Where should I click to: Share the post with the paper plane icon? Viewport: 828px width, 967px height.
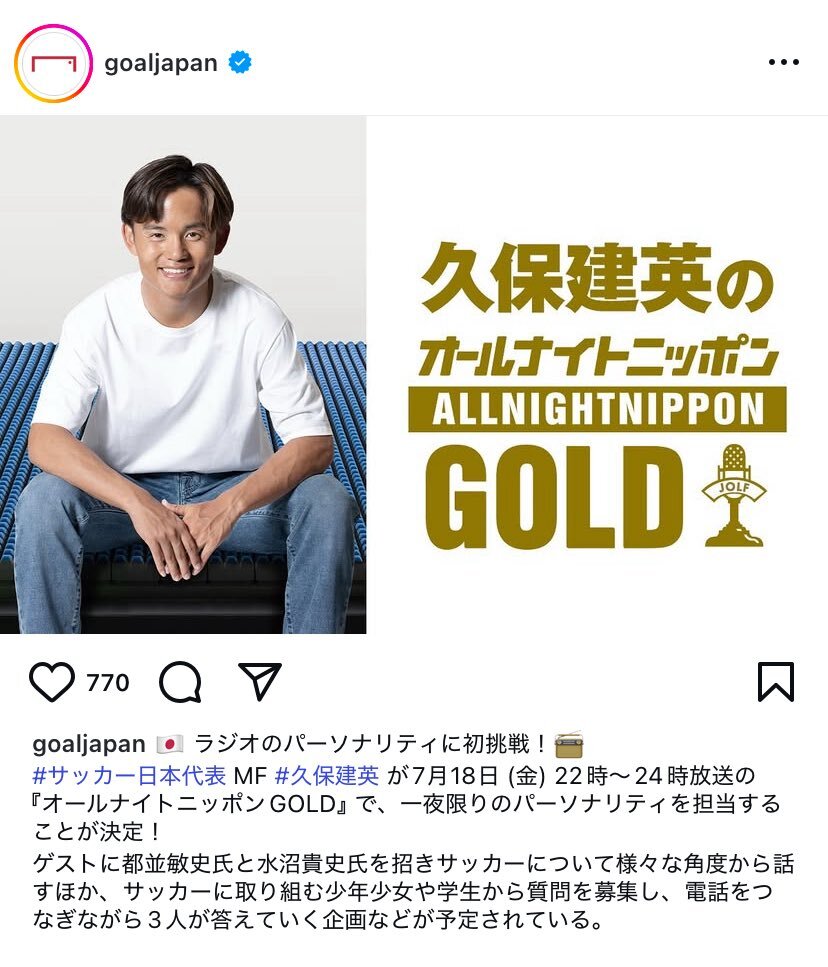(260, 681)
